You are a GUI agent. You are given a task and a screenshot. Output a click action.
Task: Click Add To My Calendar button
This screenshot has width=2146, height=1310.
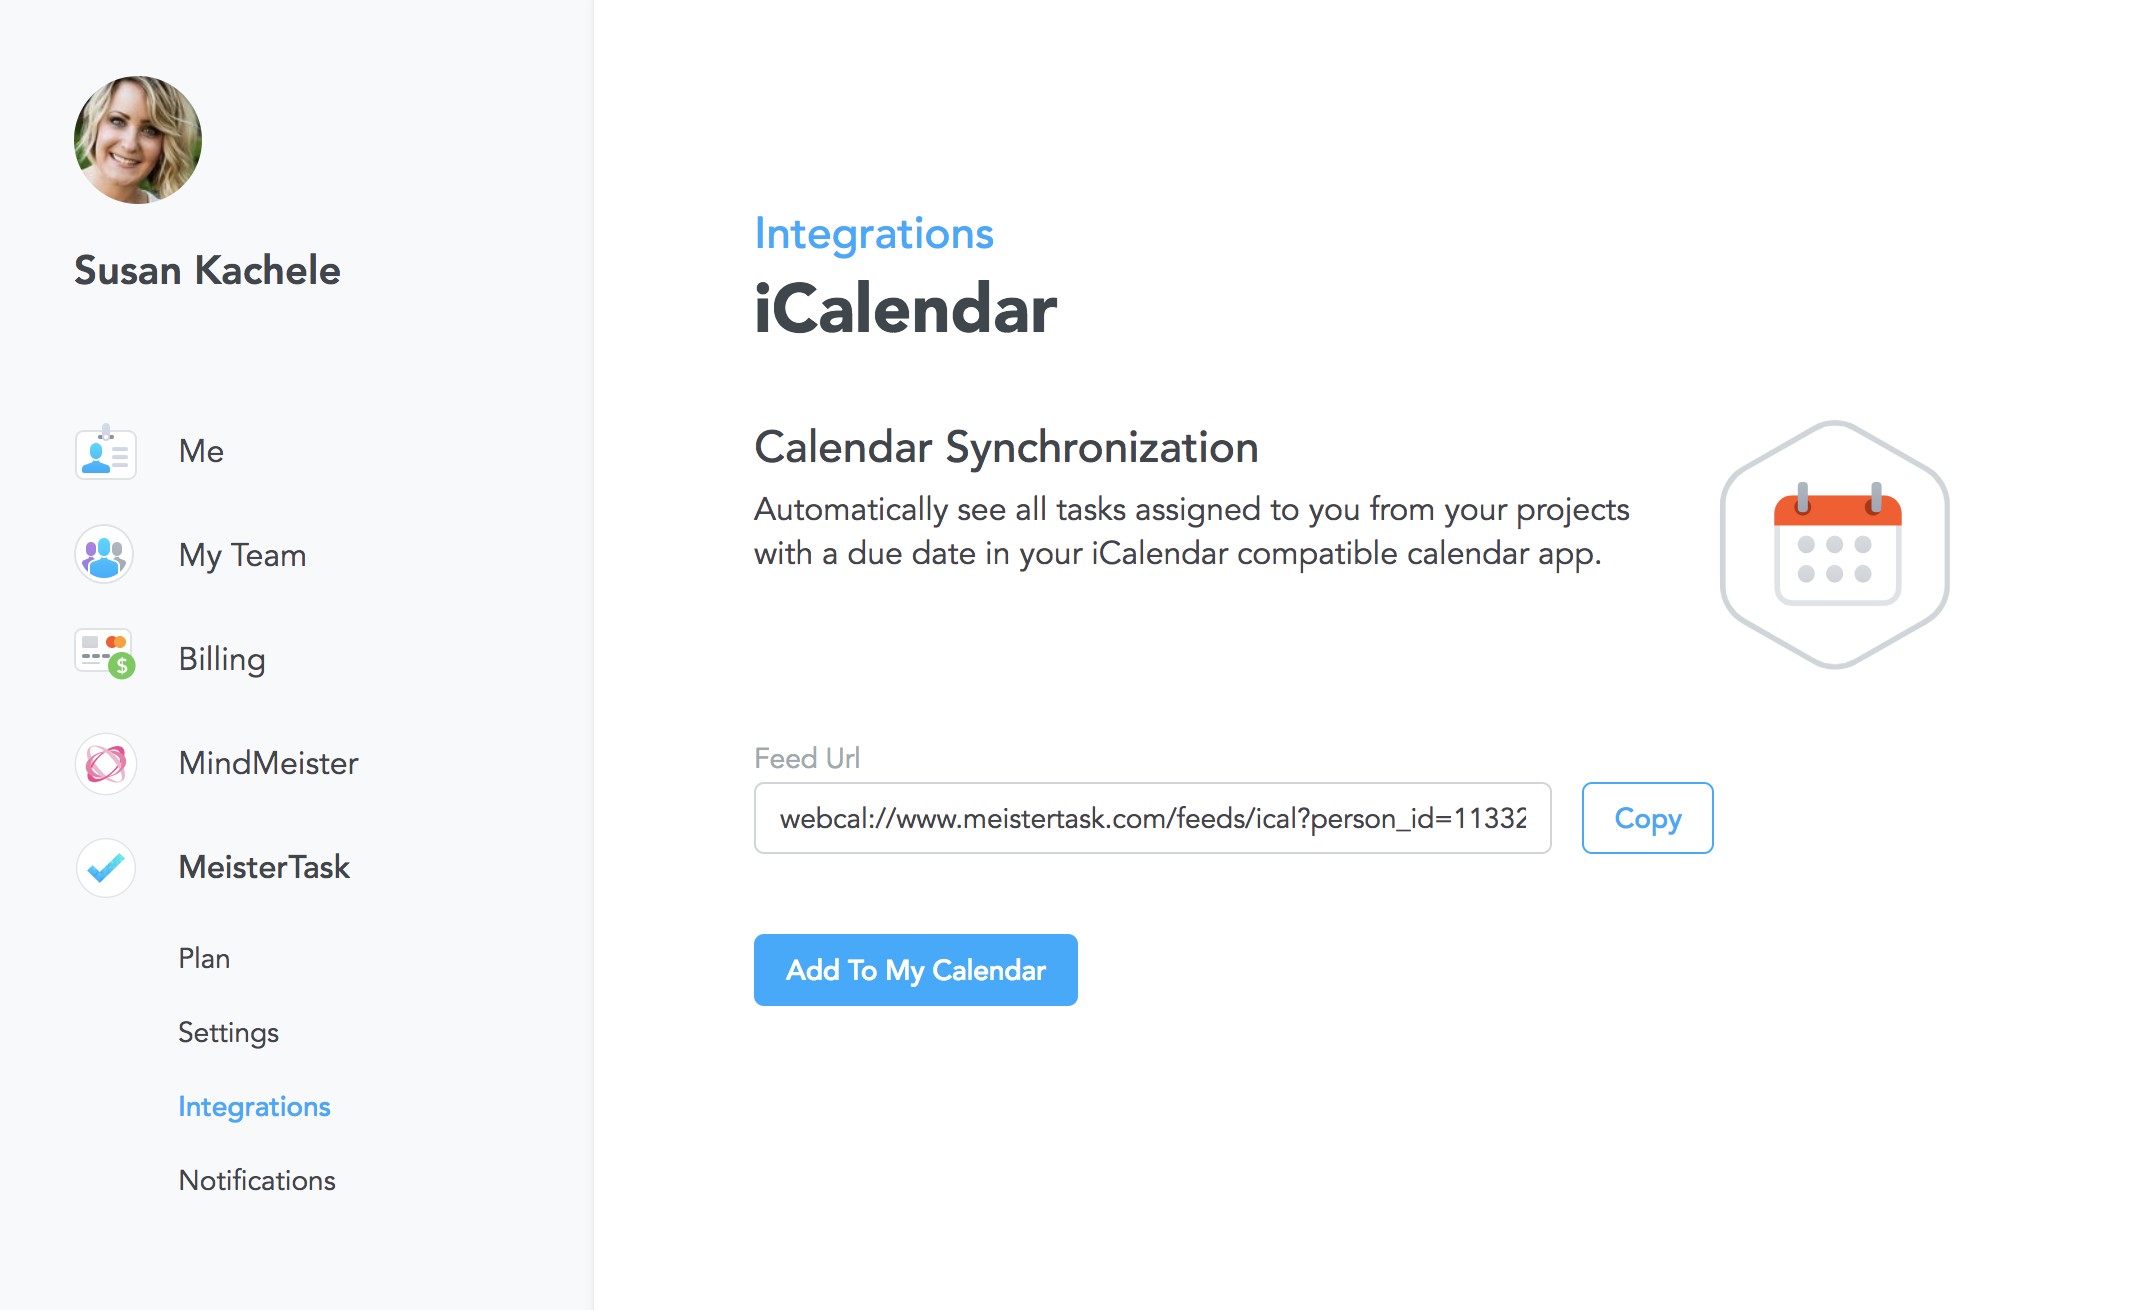coord(915,970)
